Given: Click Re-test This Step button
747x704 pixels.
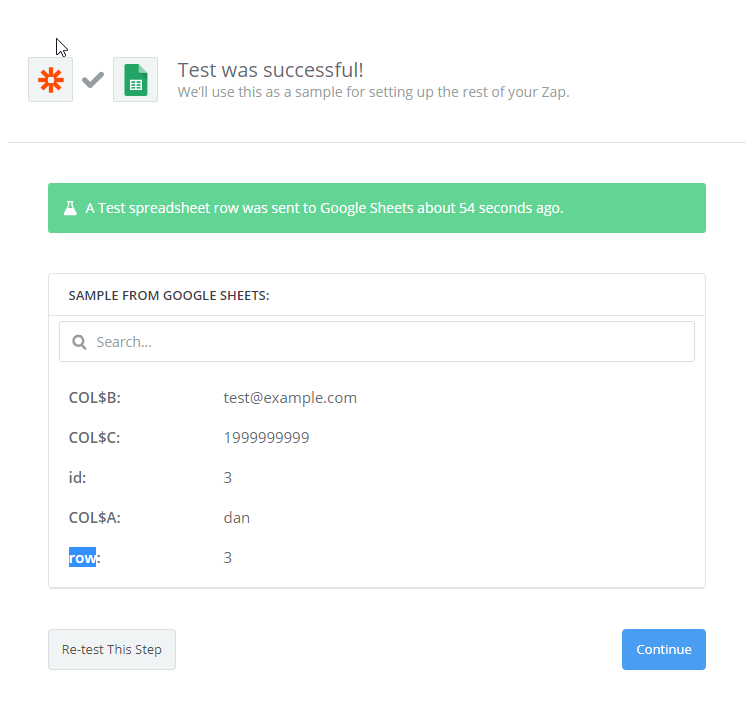Looking at the screenshot, I should click(x=112, y=649).
